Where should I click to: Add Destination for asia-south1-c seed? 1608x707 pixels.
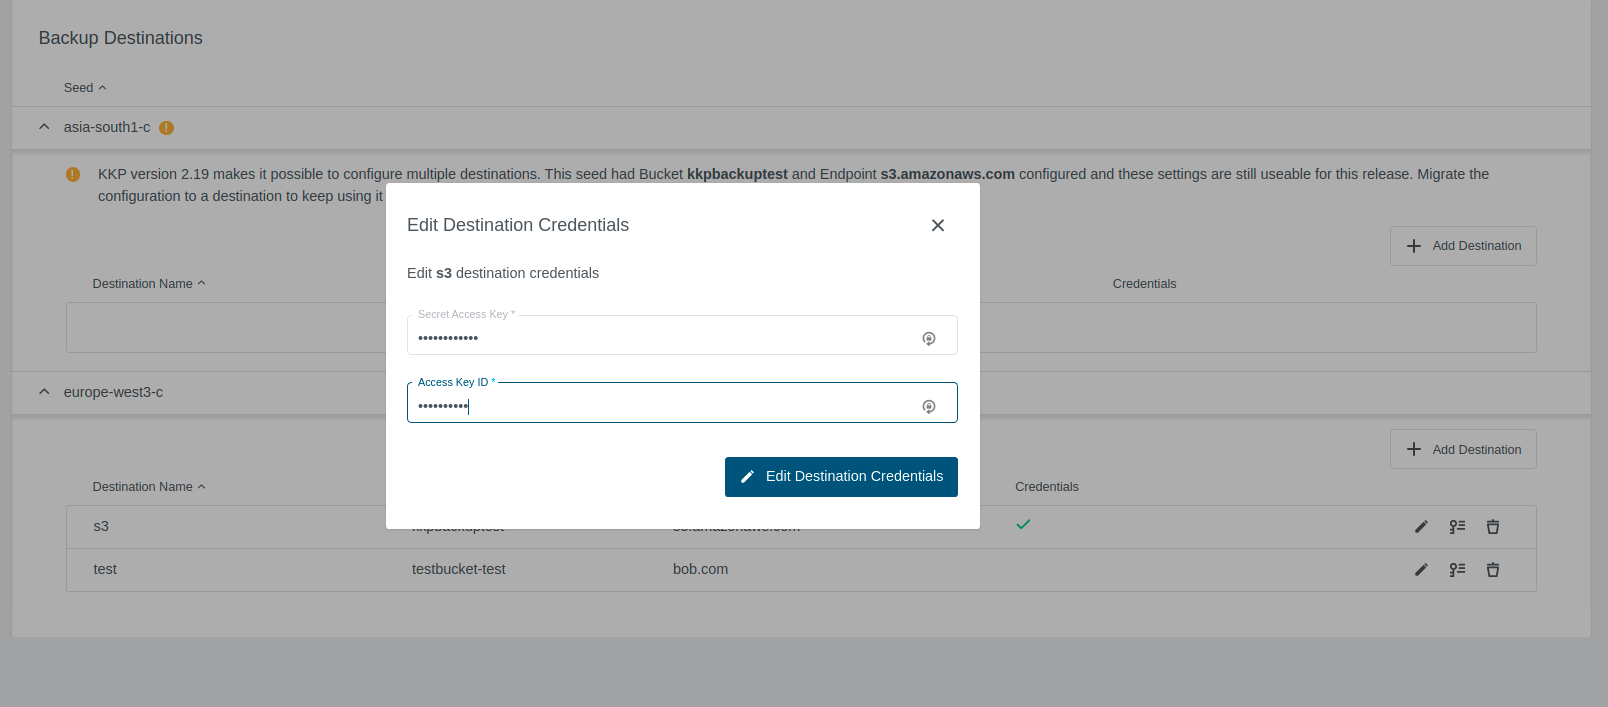(x=1462, y=246)
